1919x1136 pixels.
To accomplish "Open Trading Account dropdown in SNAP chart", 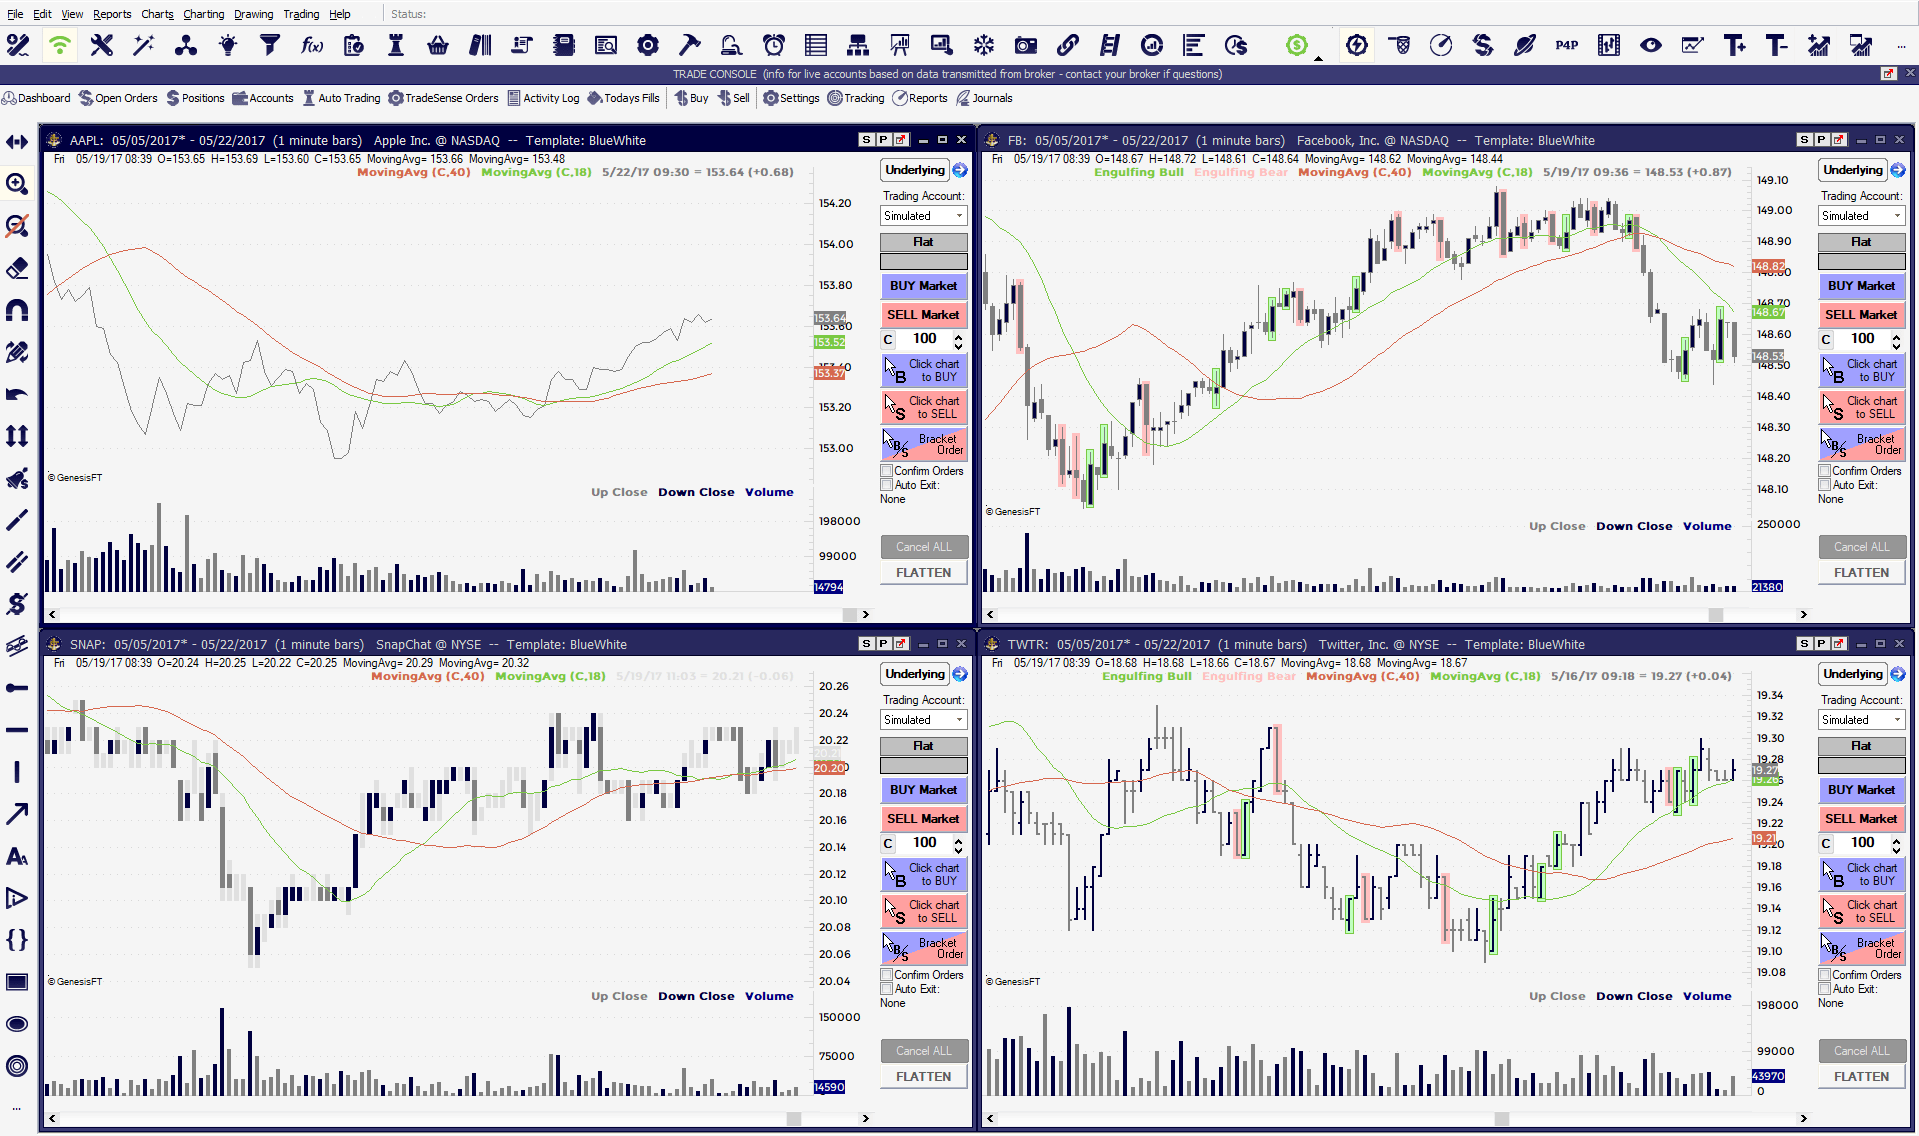I will click(923, 720).
